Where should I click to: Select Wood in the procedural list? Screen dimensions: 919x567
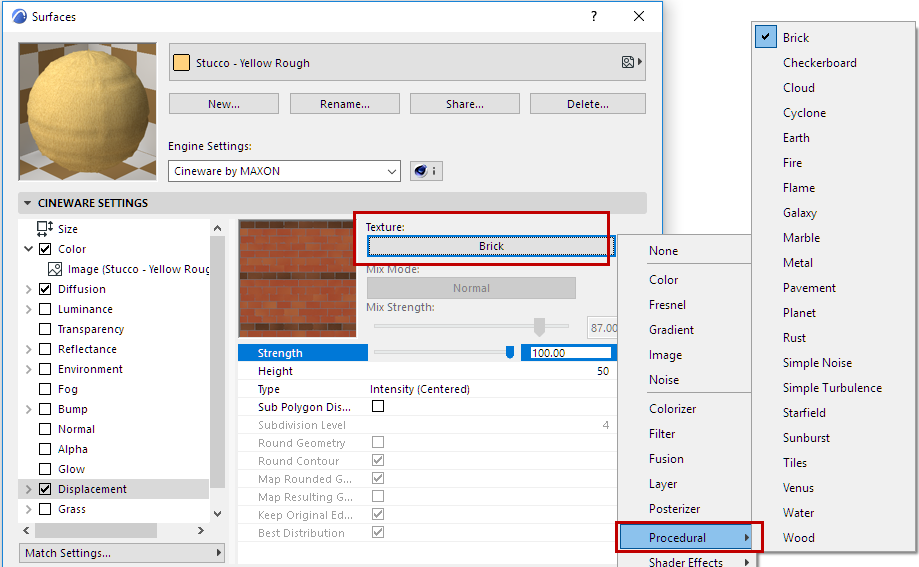coord(798,537)
